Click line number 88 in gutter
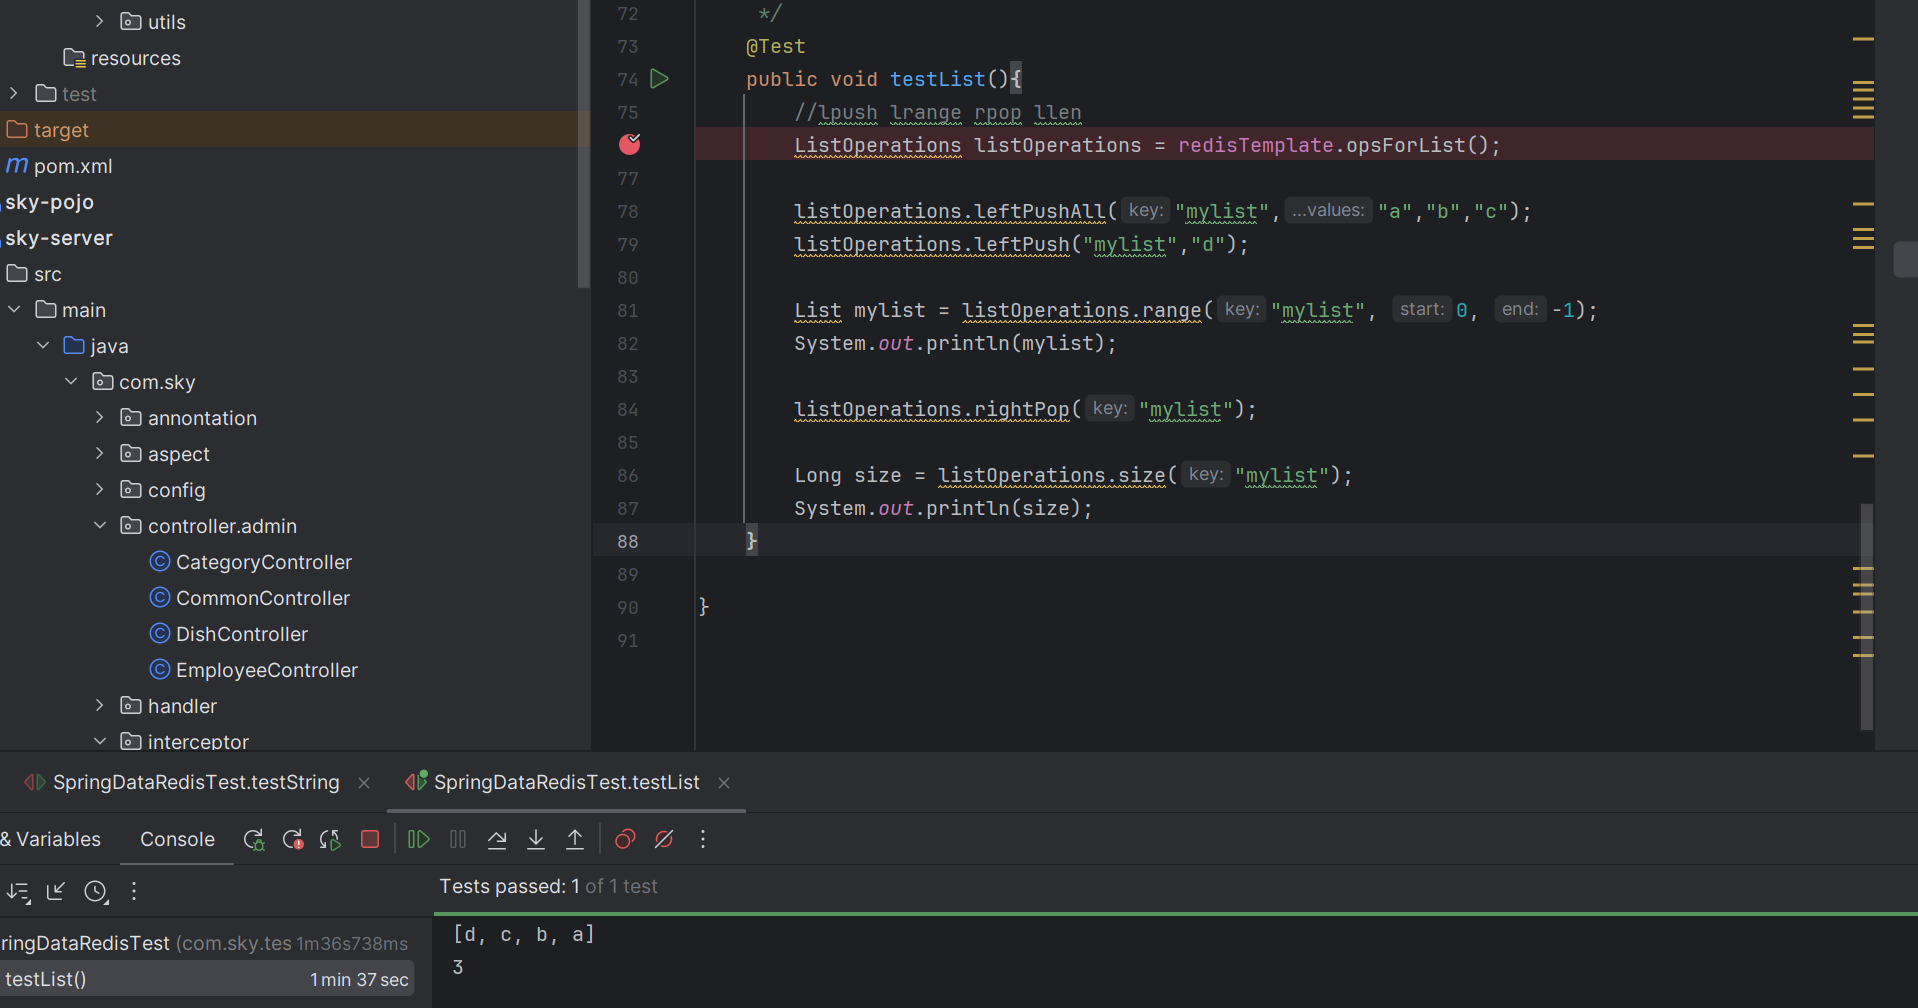1918x1008 pixels. point(627,541)
